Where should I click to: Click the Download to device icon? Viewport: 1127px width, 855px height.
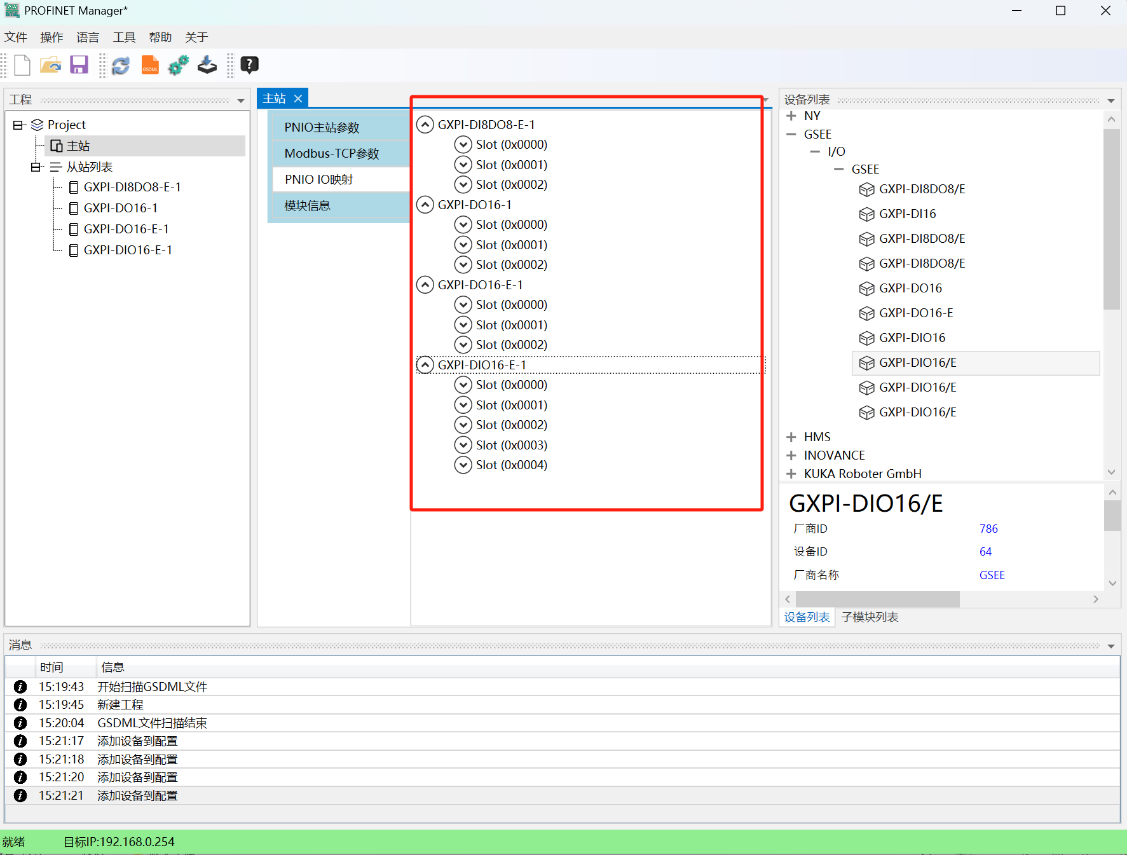coord(207,65)
